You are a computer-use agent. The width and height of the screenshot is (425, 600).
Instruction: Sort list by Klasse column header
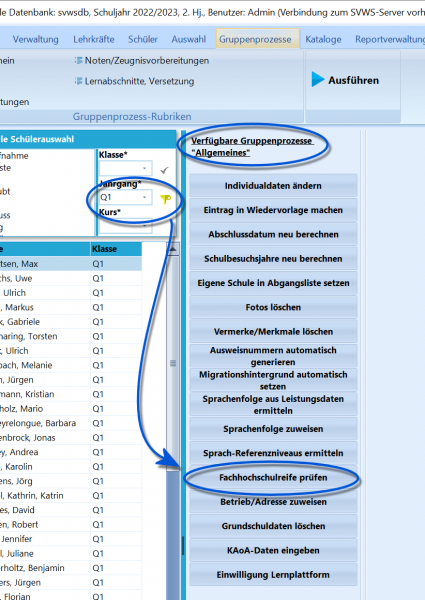(116, 249)
